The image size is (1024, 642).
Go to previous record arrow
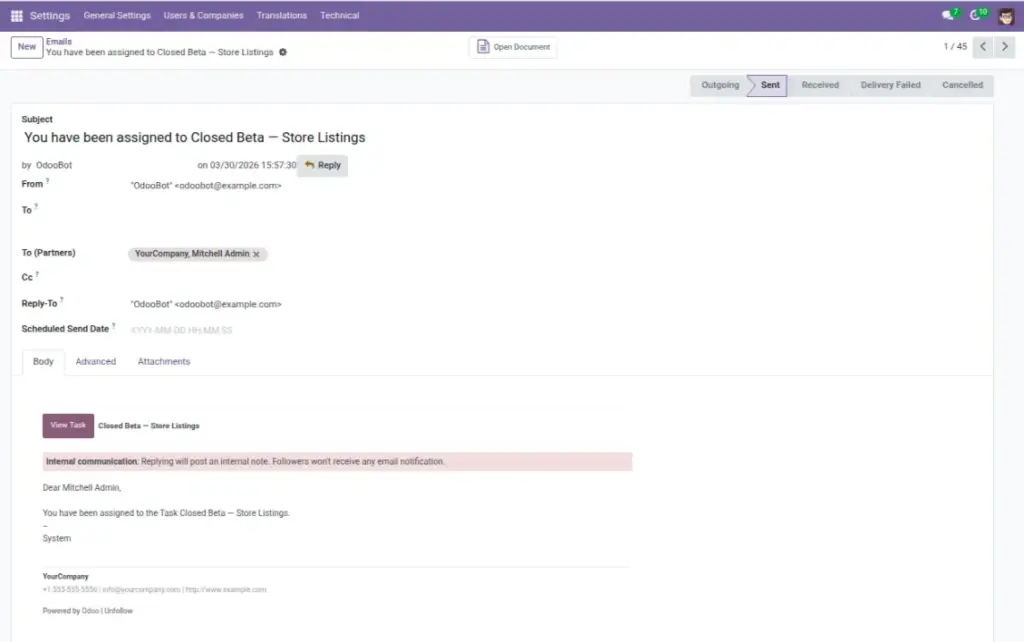[983, 47]
